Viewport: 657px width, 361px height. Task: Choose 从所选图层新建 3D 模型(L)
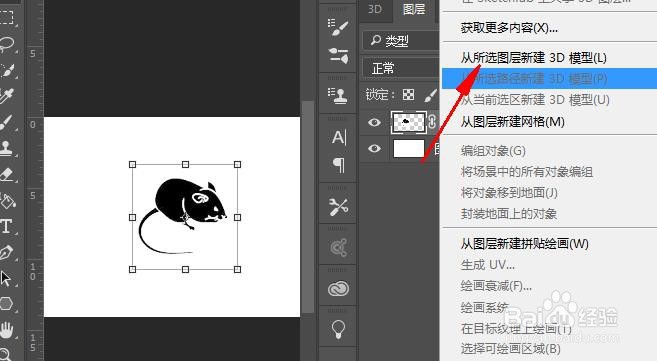(x=533, y=58)
